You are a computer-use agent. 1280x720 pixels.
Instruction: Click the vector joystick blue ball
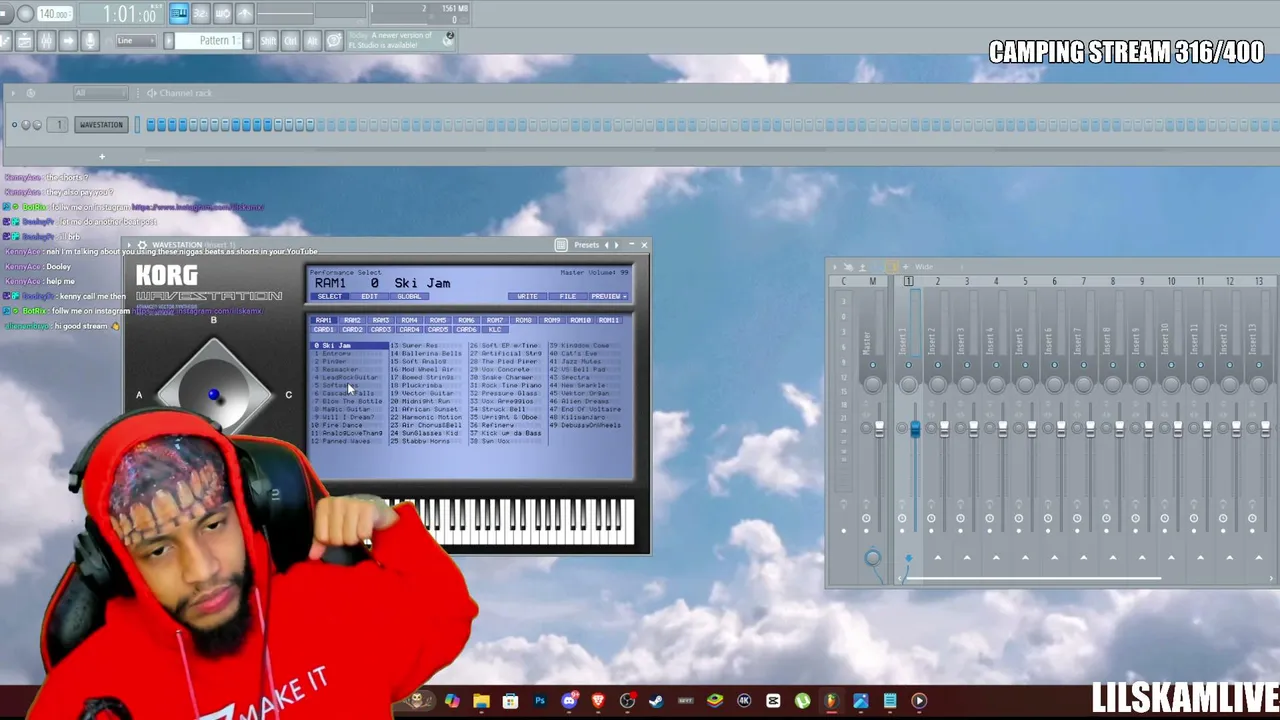point(213,396)
